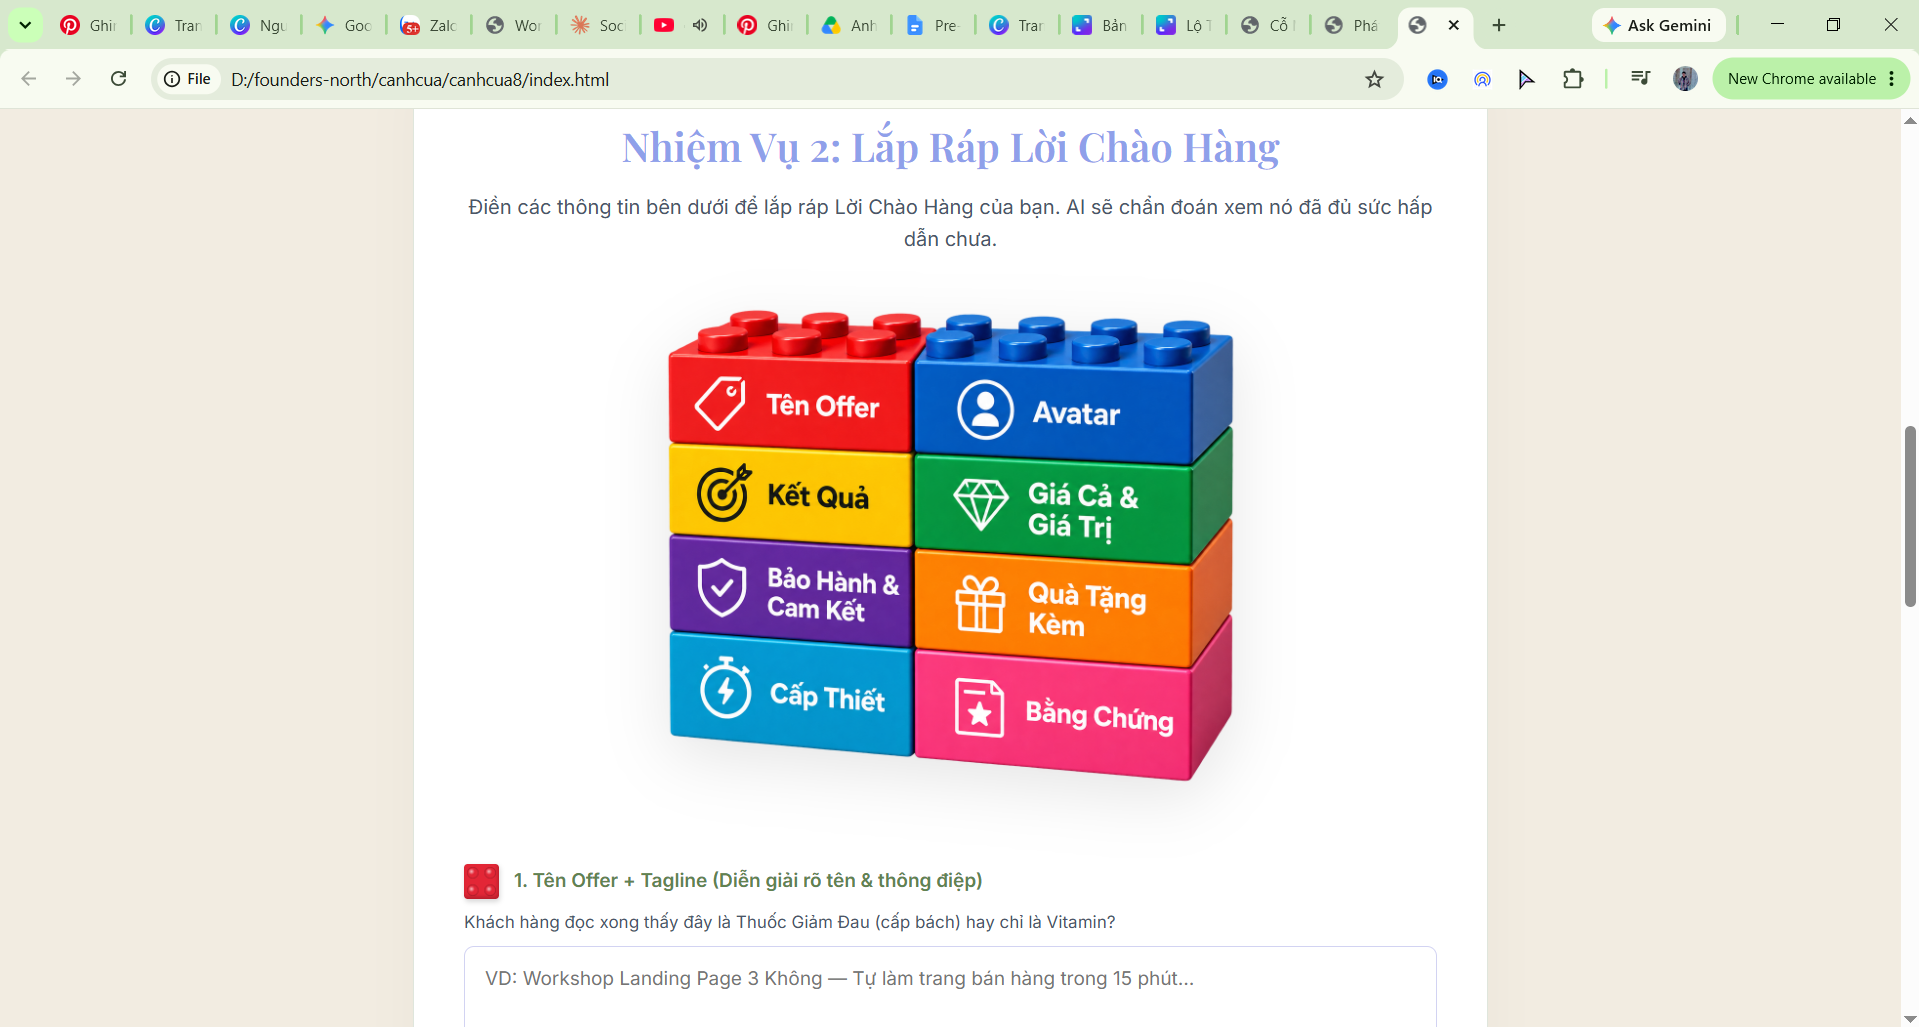Click the Lego blocks offer image
The width and height of the screenshot is (1919, 1027).
pyautogui.click(x=950, y=545)
